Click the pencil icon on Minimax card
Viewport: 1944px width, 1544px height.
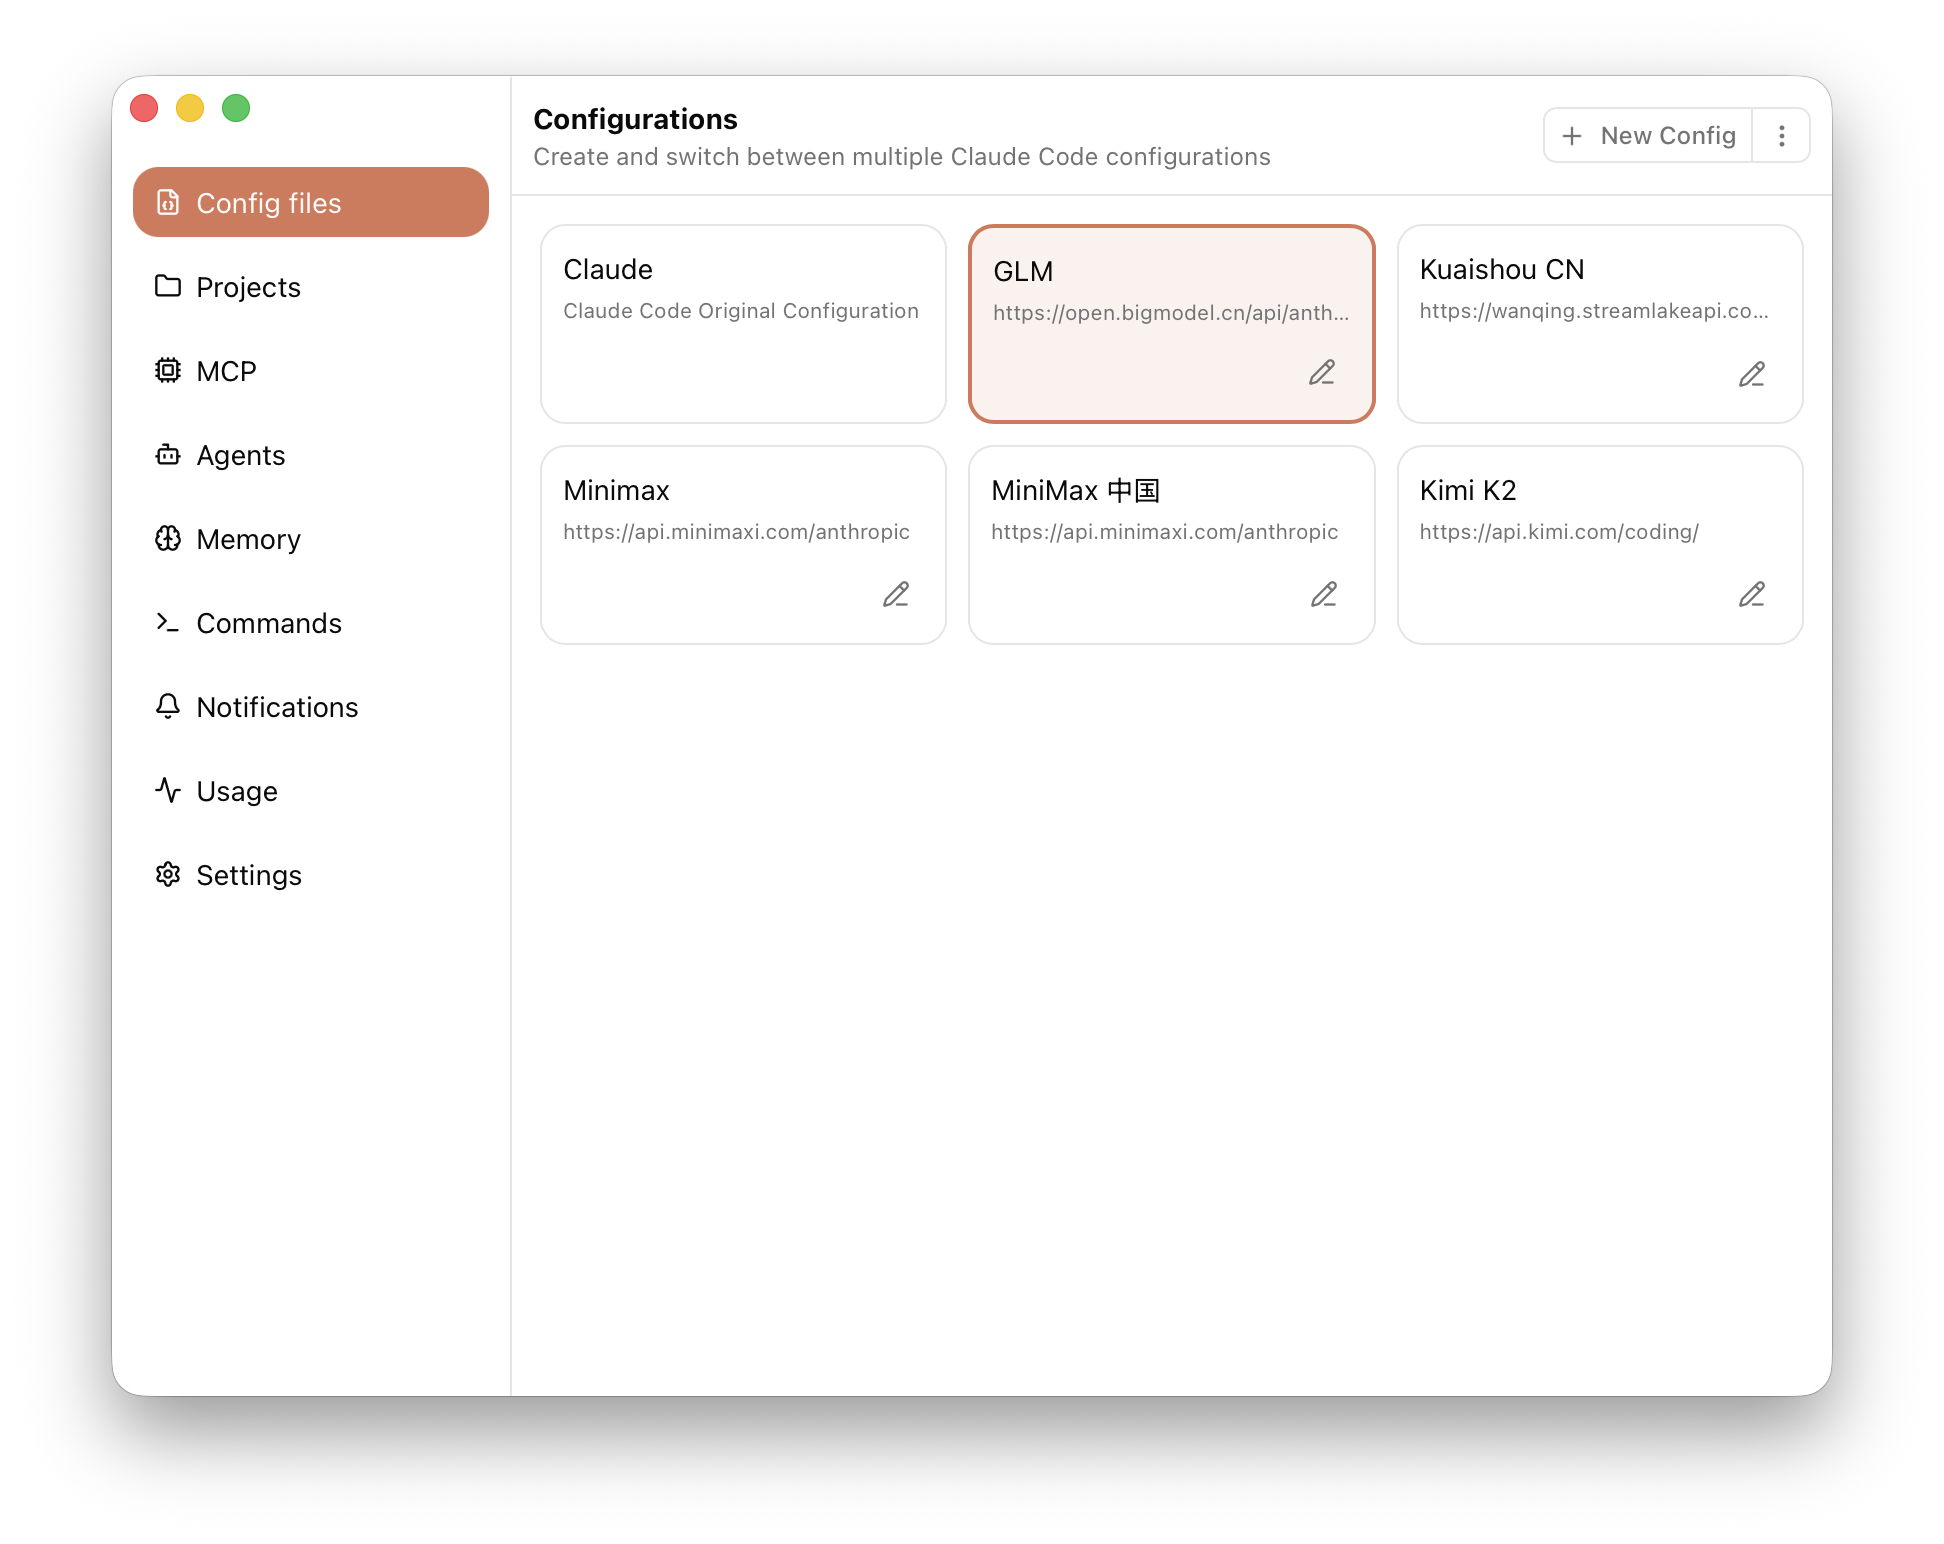point(895,594)
